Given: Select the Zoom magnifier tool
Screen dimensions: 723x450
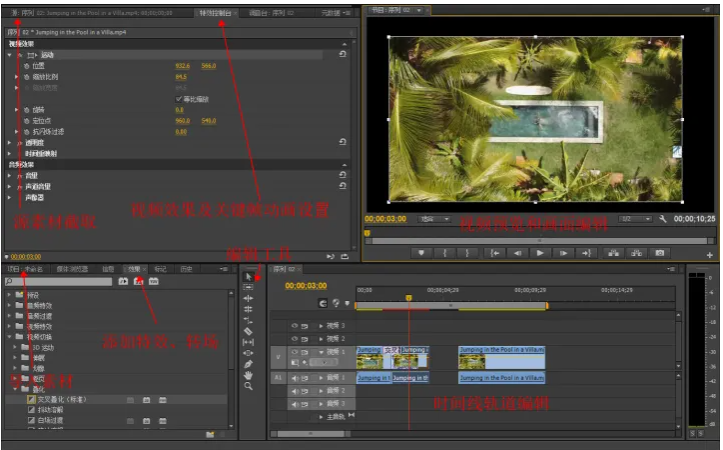Looking at the screenshot, I should [x=248, y=386].
